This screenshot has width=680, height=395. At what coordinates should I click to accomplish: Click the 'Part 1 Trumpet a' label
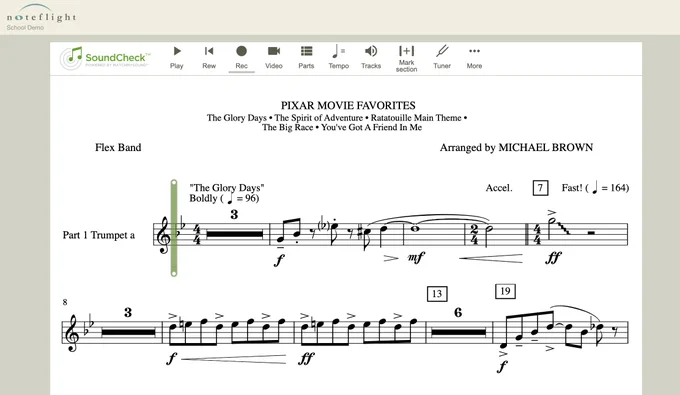99,235
